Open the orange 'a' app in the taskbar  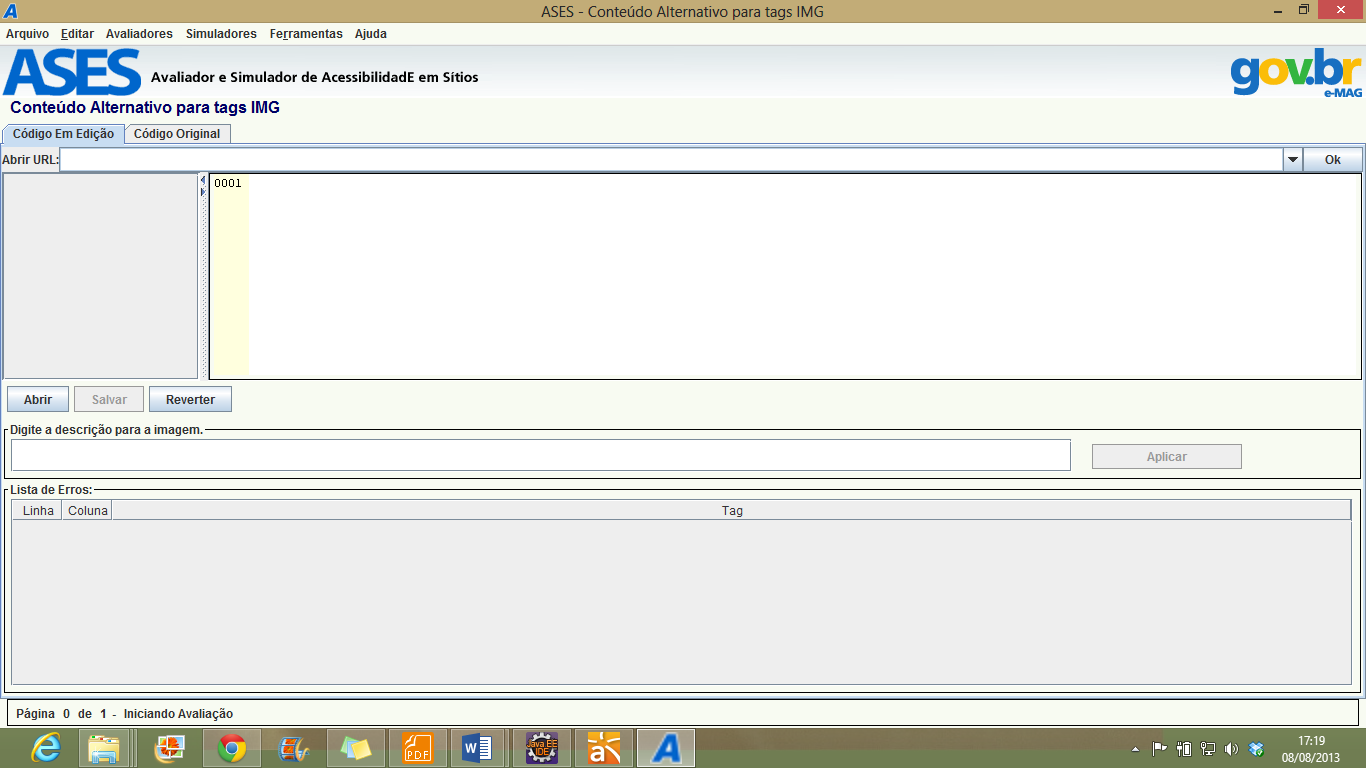(604, 748)
